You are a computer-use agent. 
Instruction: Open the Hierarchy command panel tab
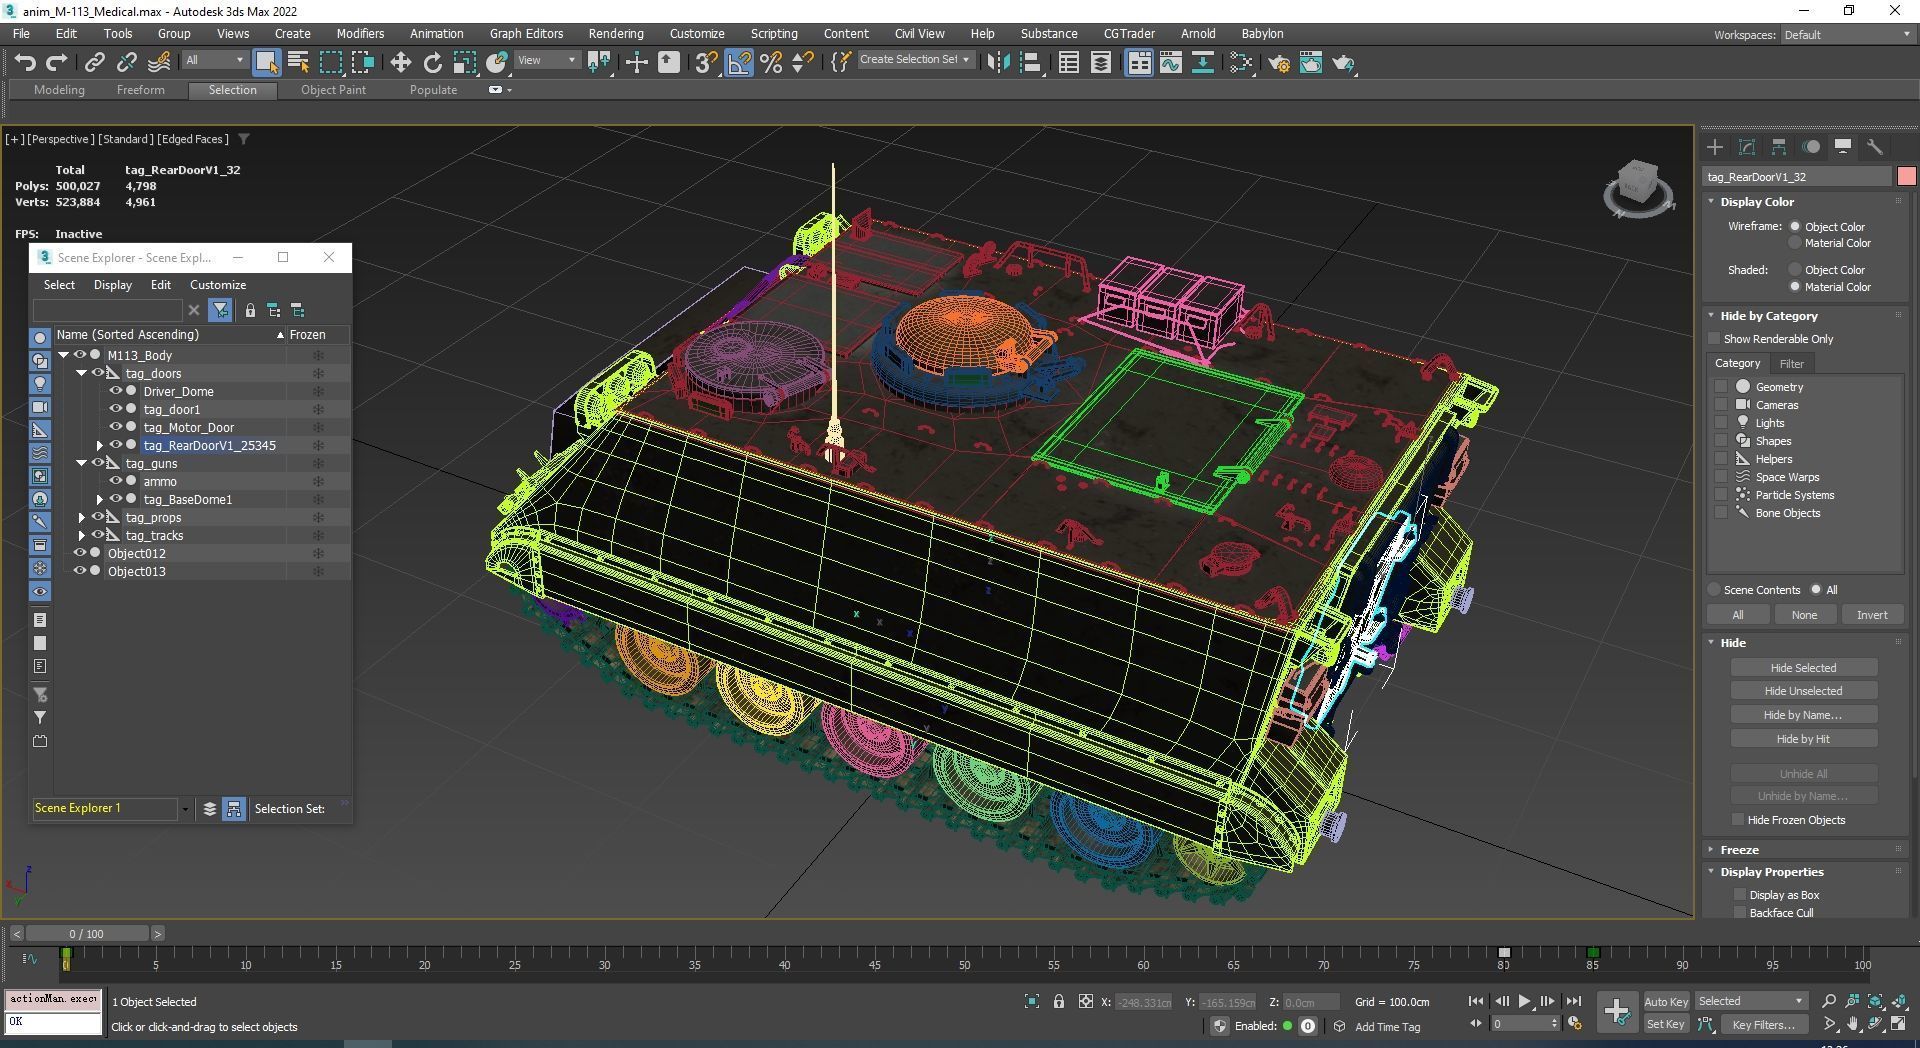pos(1779,147)
